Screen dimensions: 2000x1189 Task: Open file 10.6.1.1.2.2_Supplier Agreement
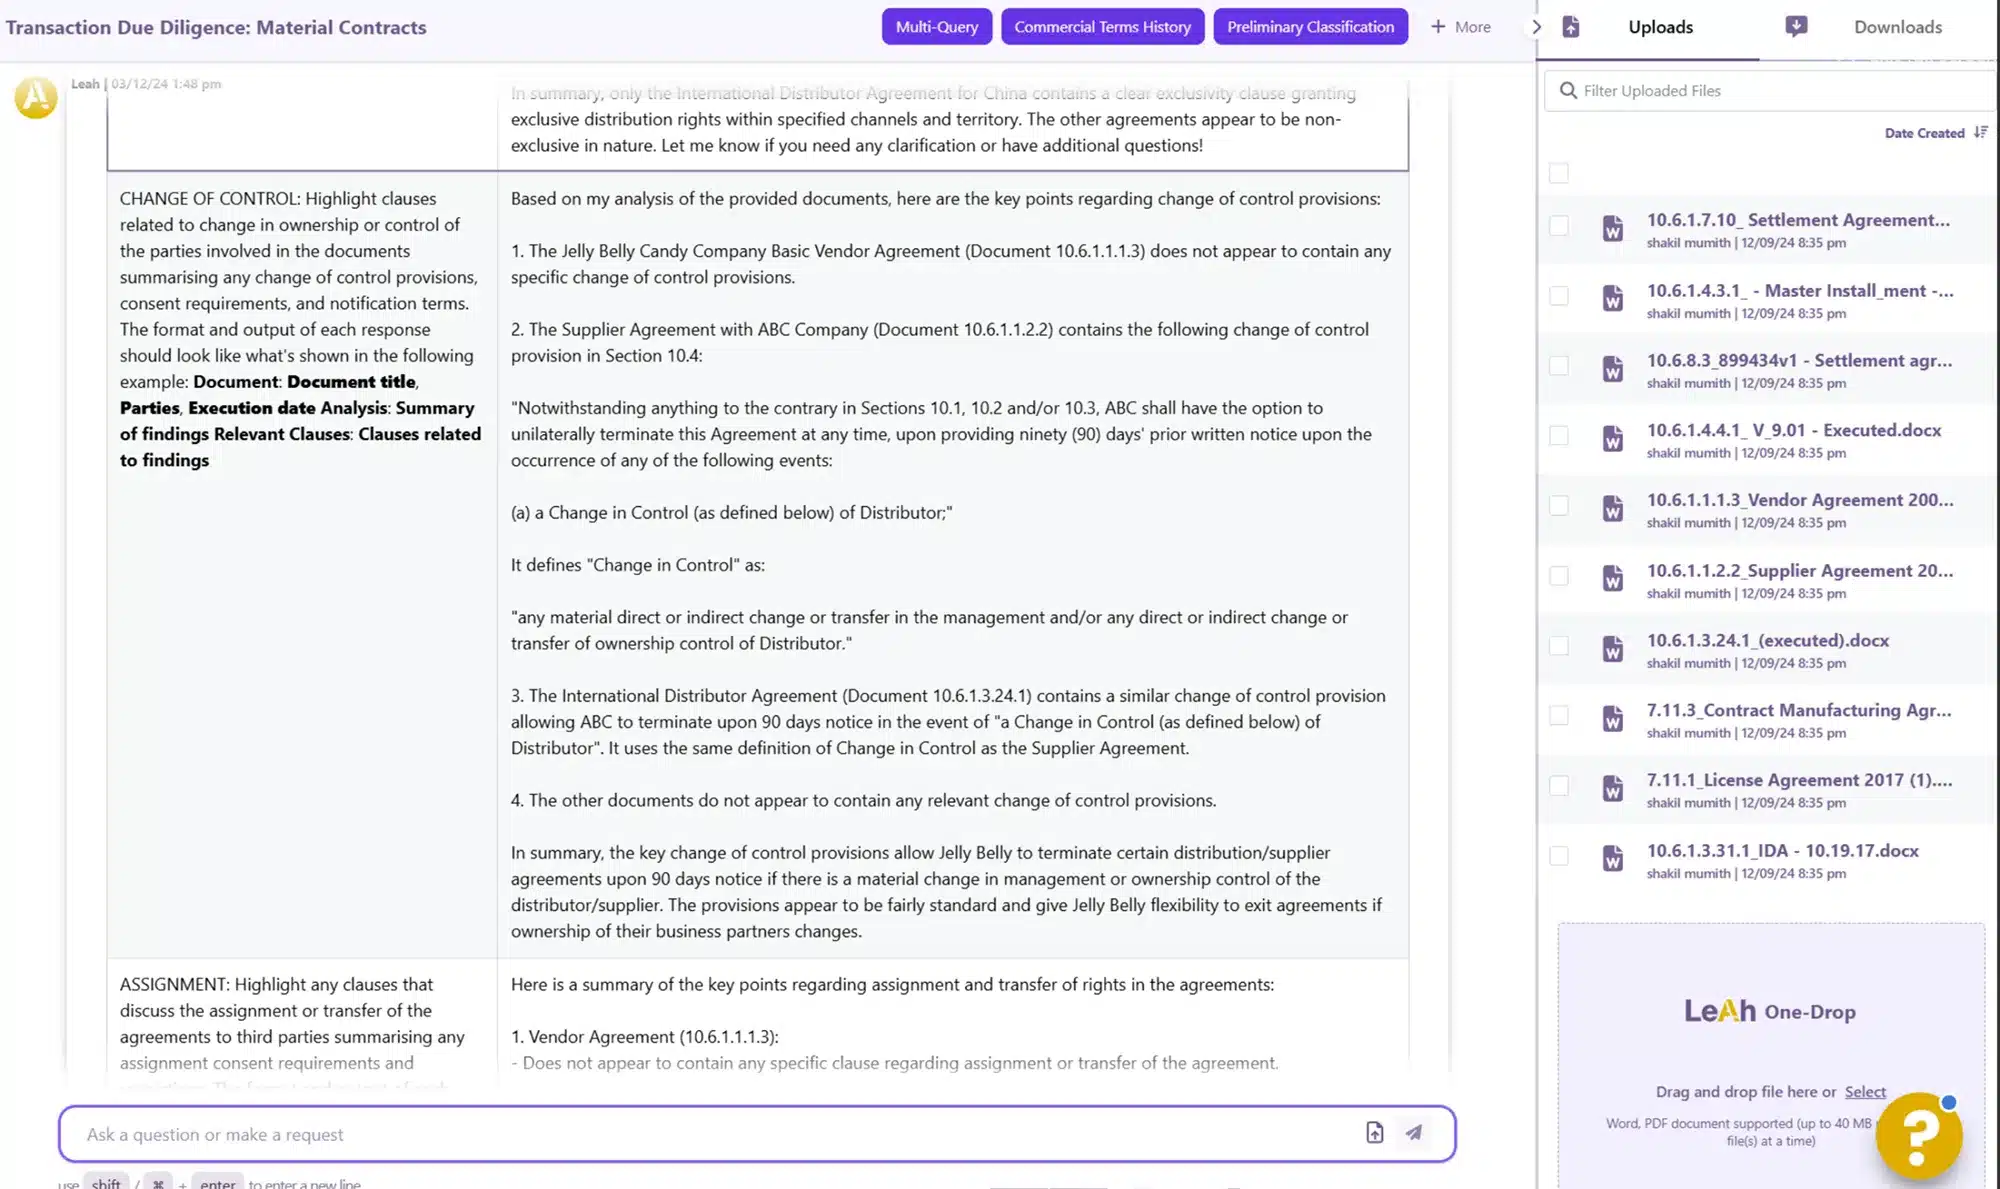pyautogui.click(x=1799, y=571)
